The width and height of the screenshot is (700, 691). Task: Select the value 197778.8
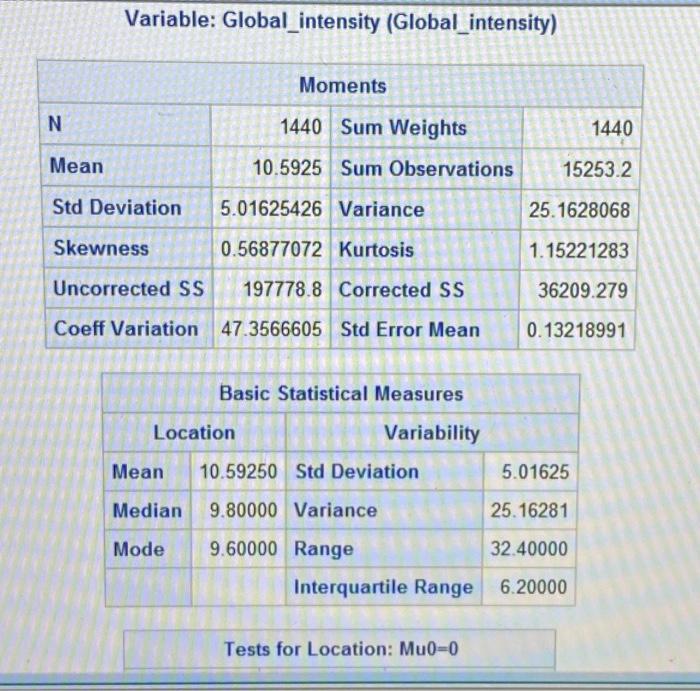(x=282, y=289)
